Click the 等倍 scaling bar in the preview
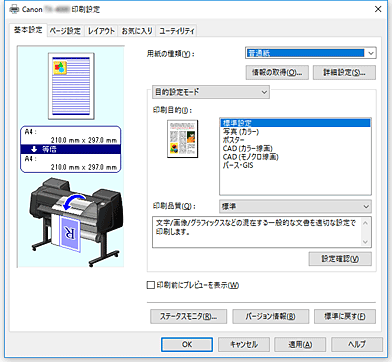 [71, 149]
